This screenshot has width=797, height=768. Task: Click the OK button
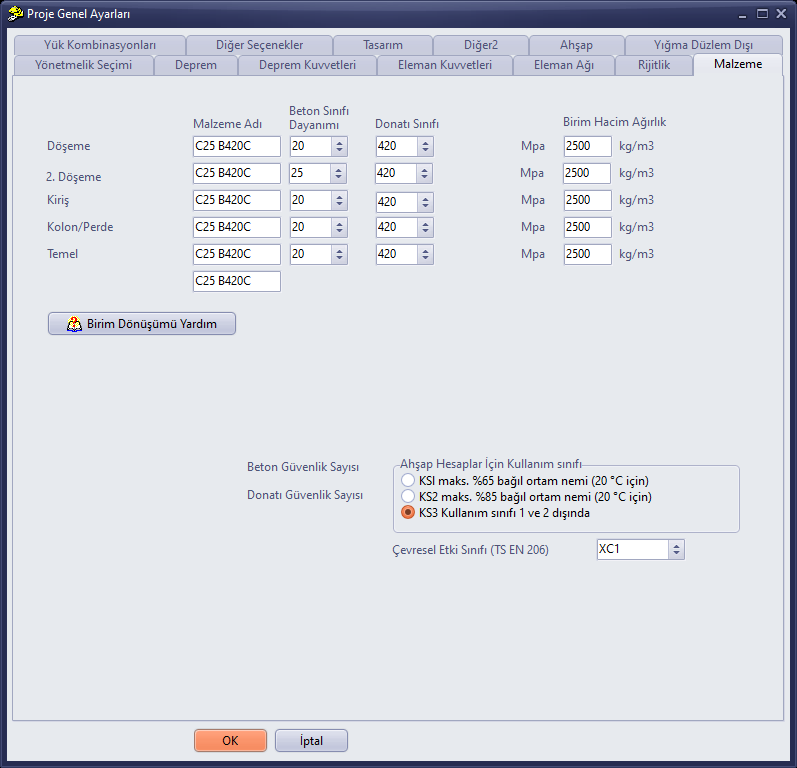(x=230, y=741)
